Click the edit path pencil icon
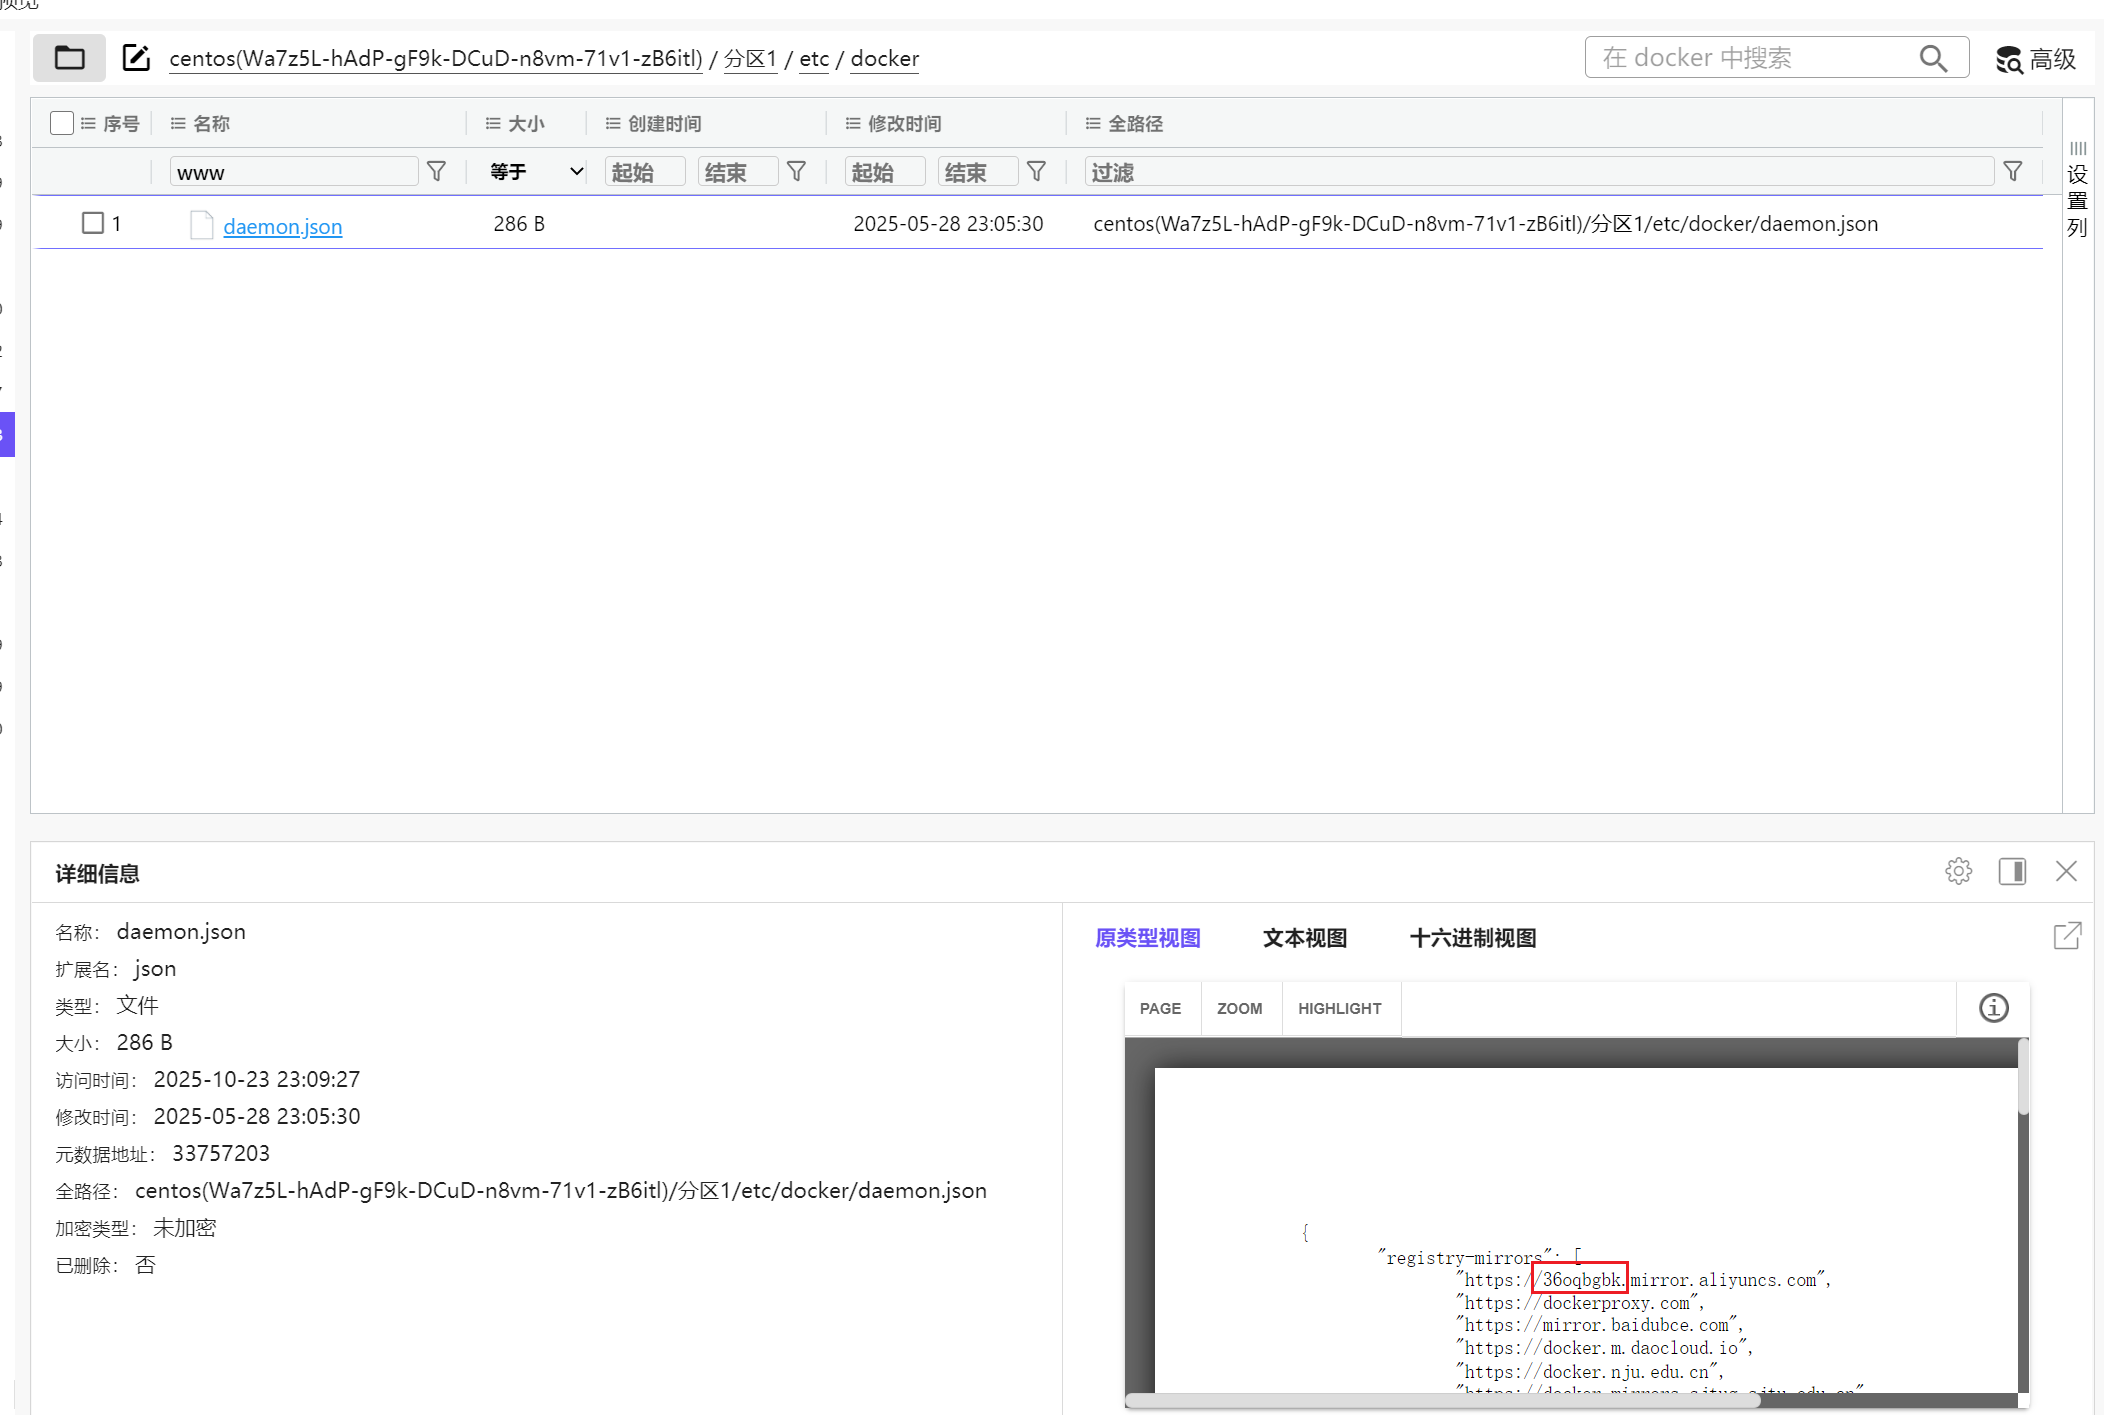This screenshot has width=2104, height=1415. click(136, 58)
